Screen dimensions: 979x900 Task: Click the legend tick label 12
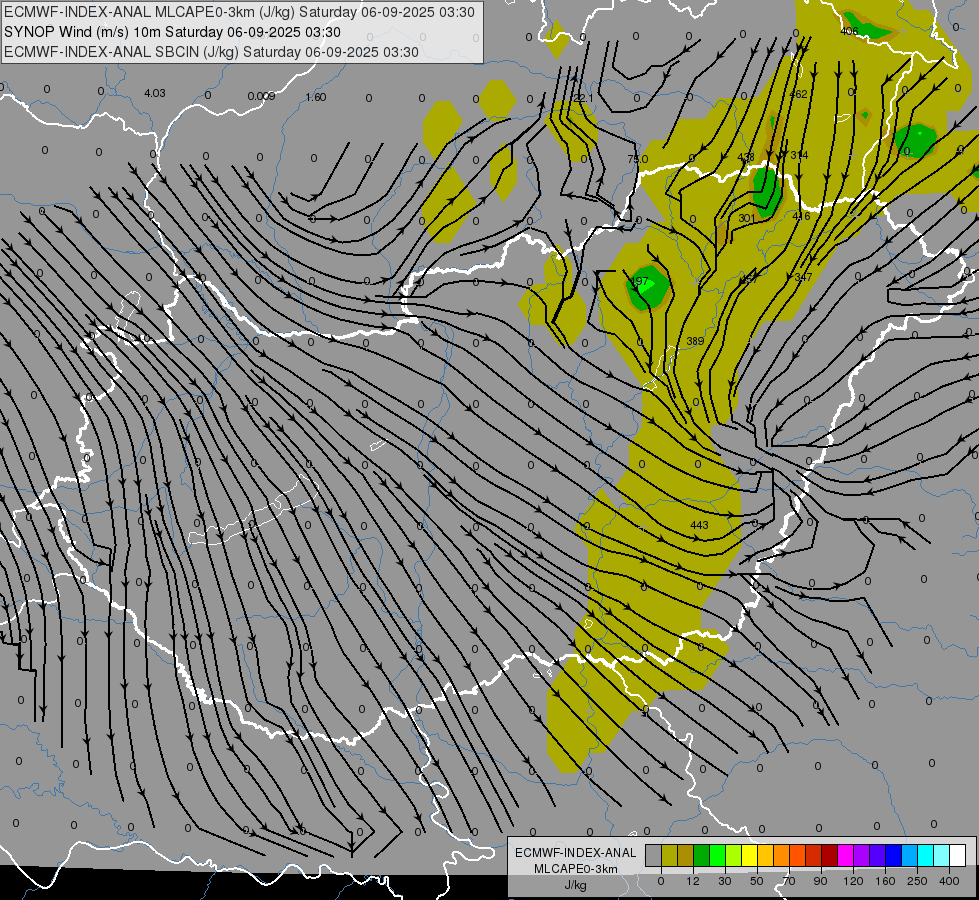[693, 881]
